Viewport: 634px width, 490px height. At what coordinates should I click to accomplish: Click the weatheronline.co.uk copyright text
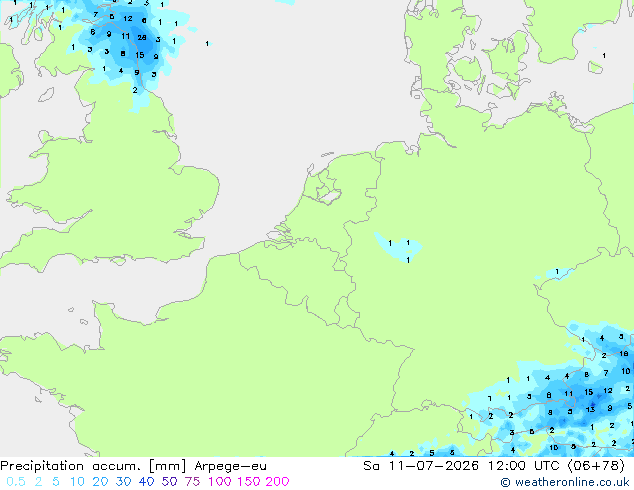(565, 482)
